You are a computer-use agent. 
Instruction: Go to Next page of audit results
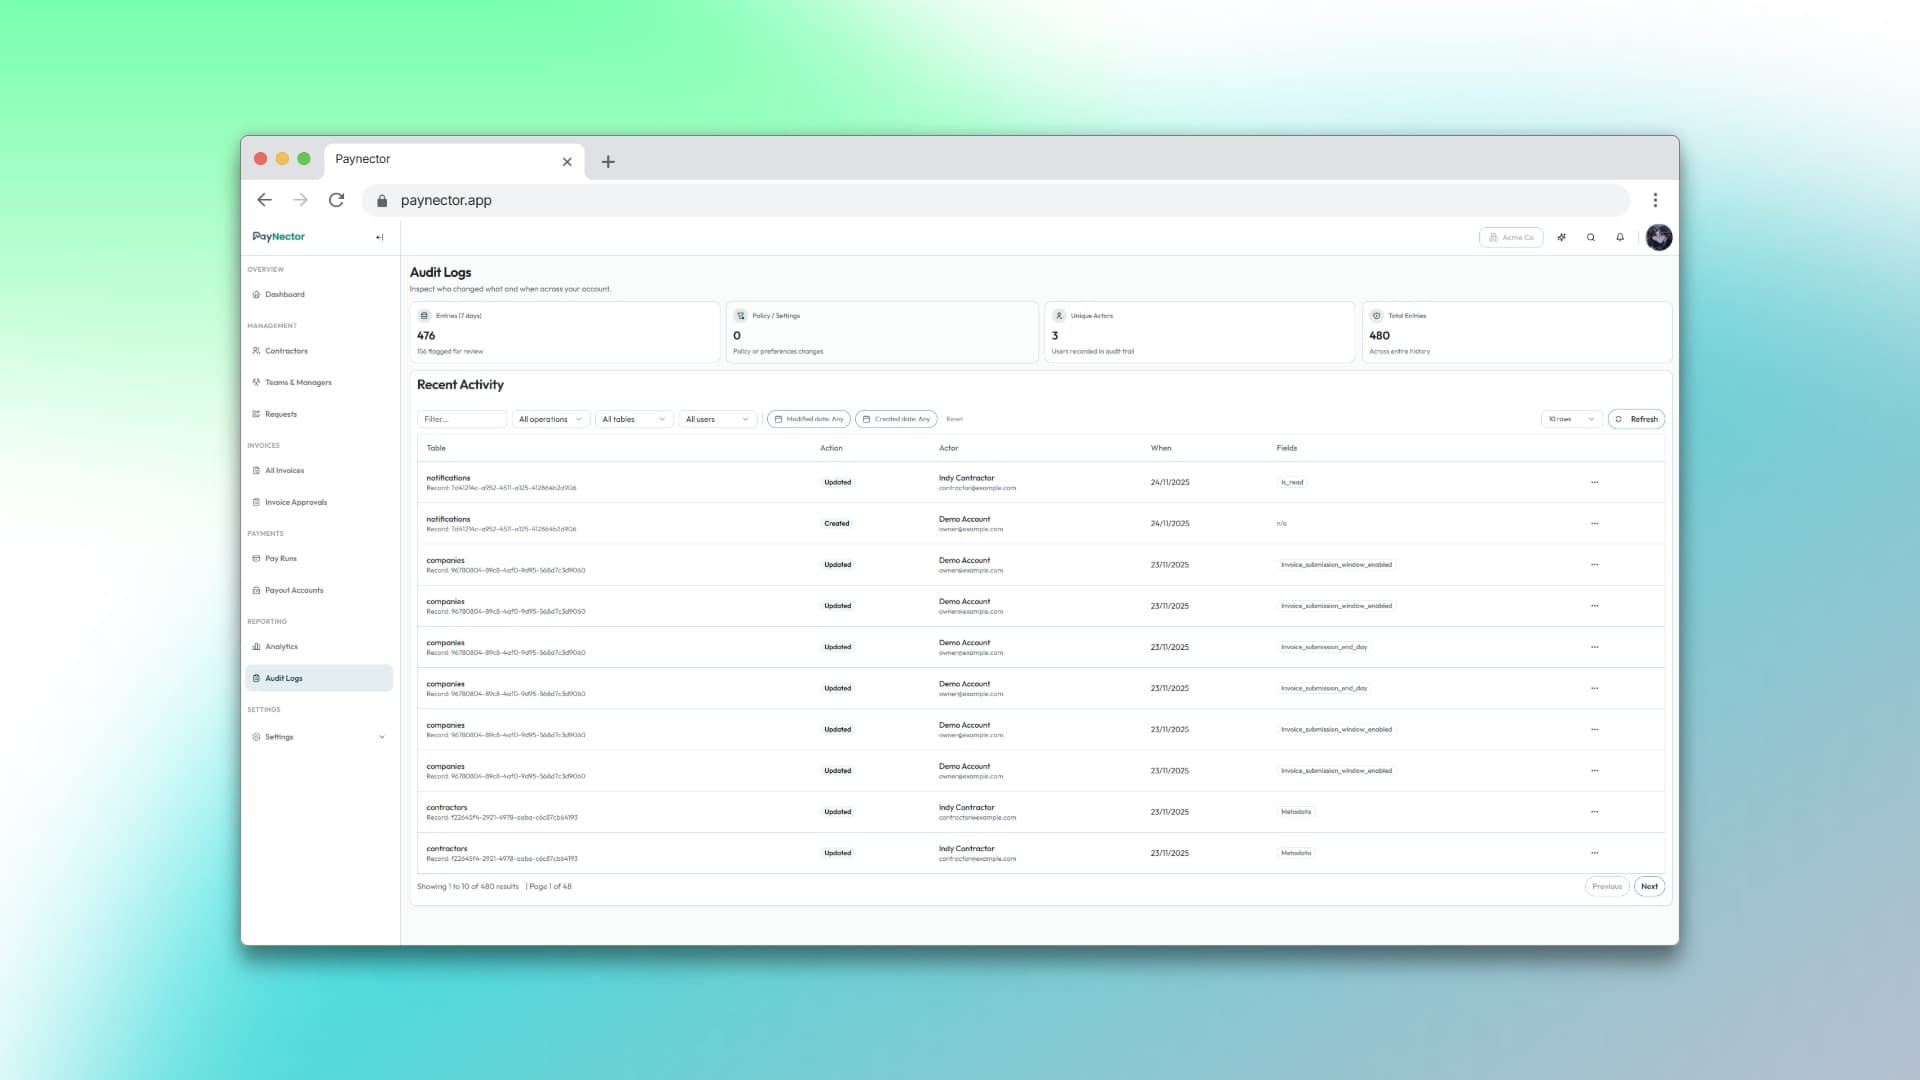coord(1649,886)
